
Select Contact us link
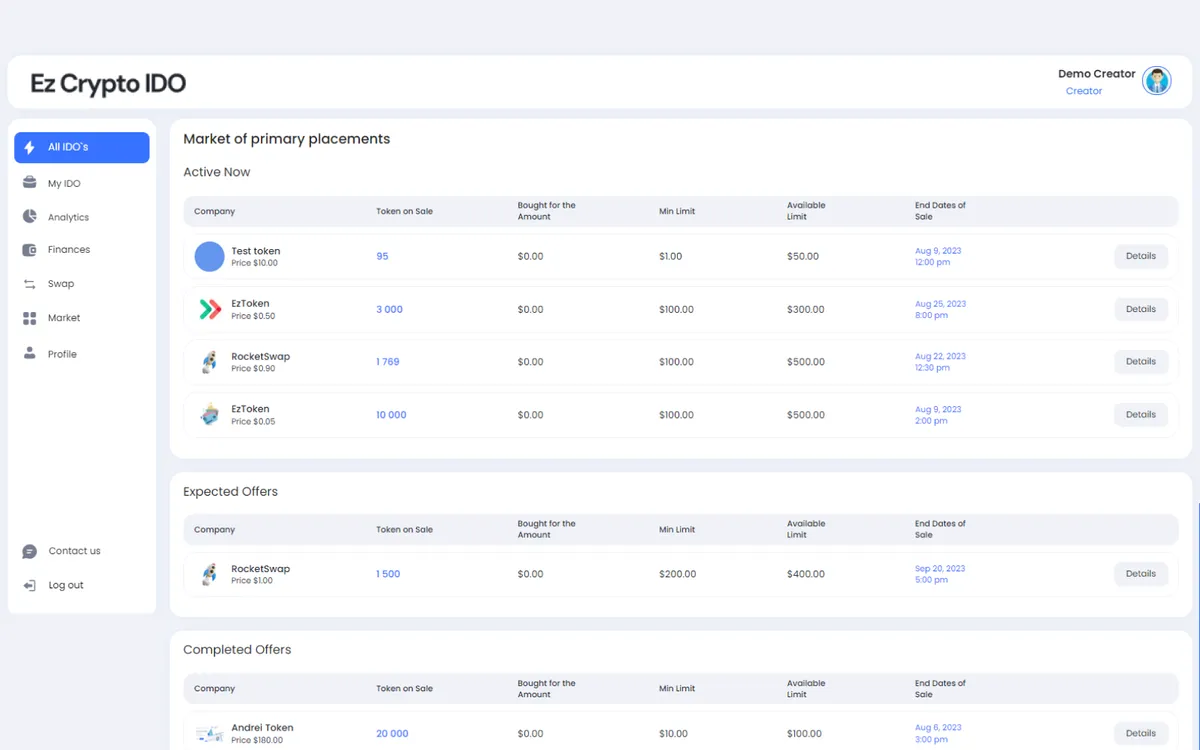[74, 551]
